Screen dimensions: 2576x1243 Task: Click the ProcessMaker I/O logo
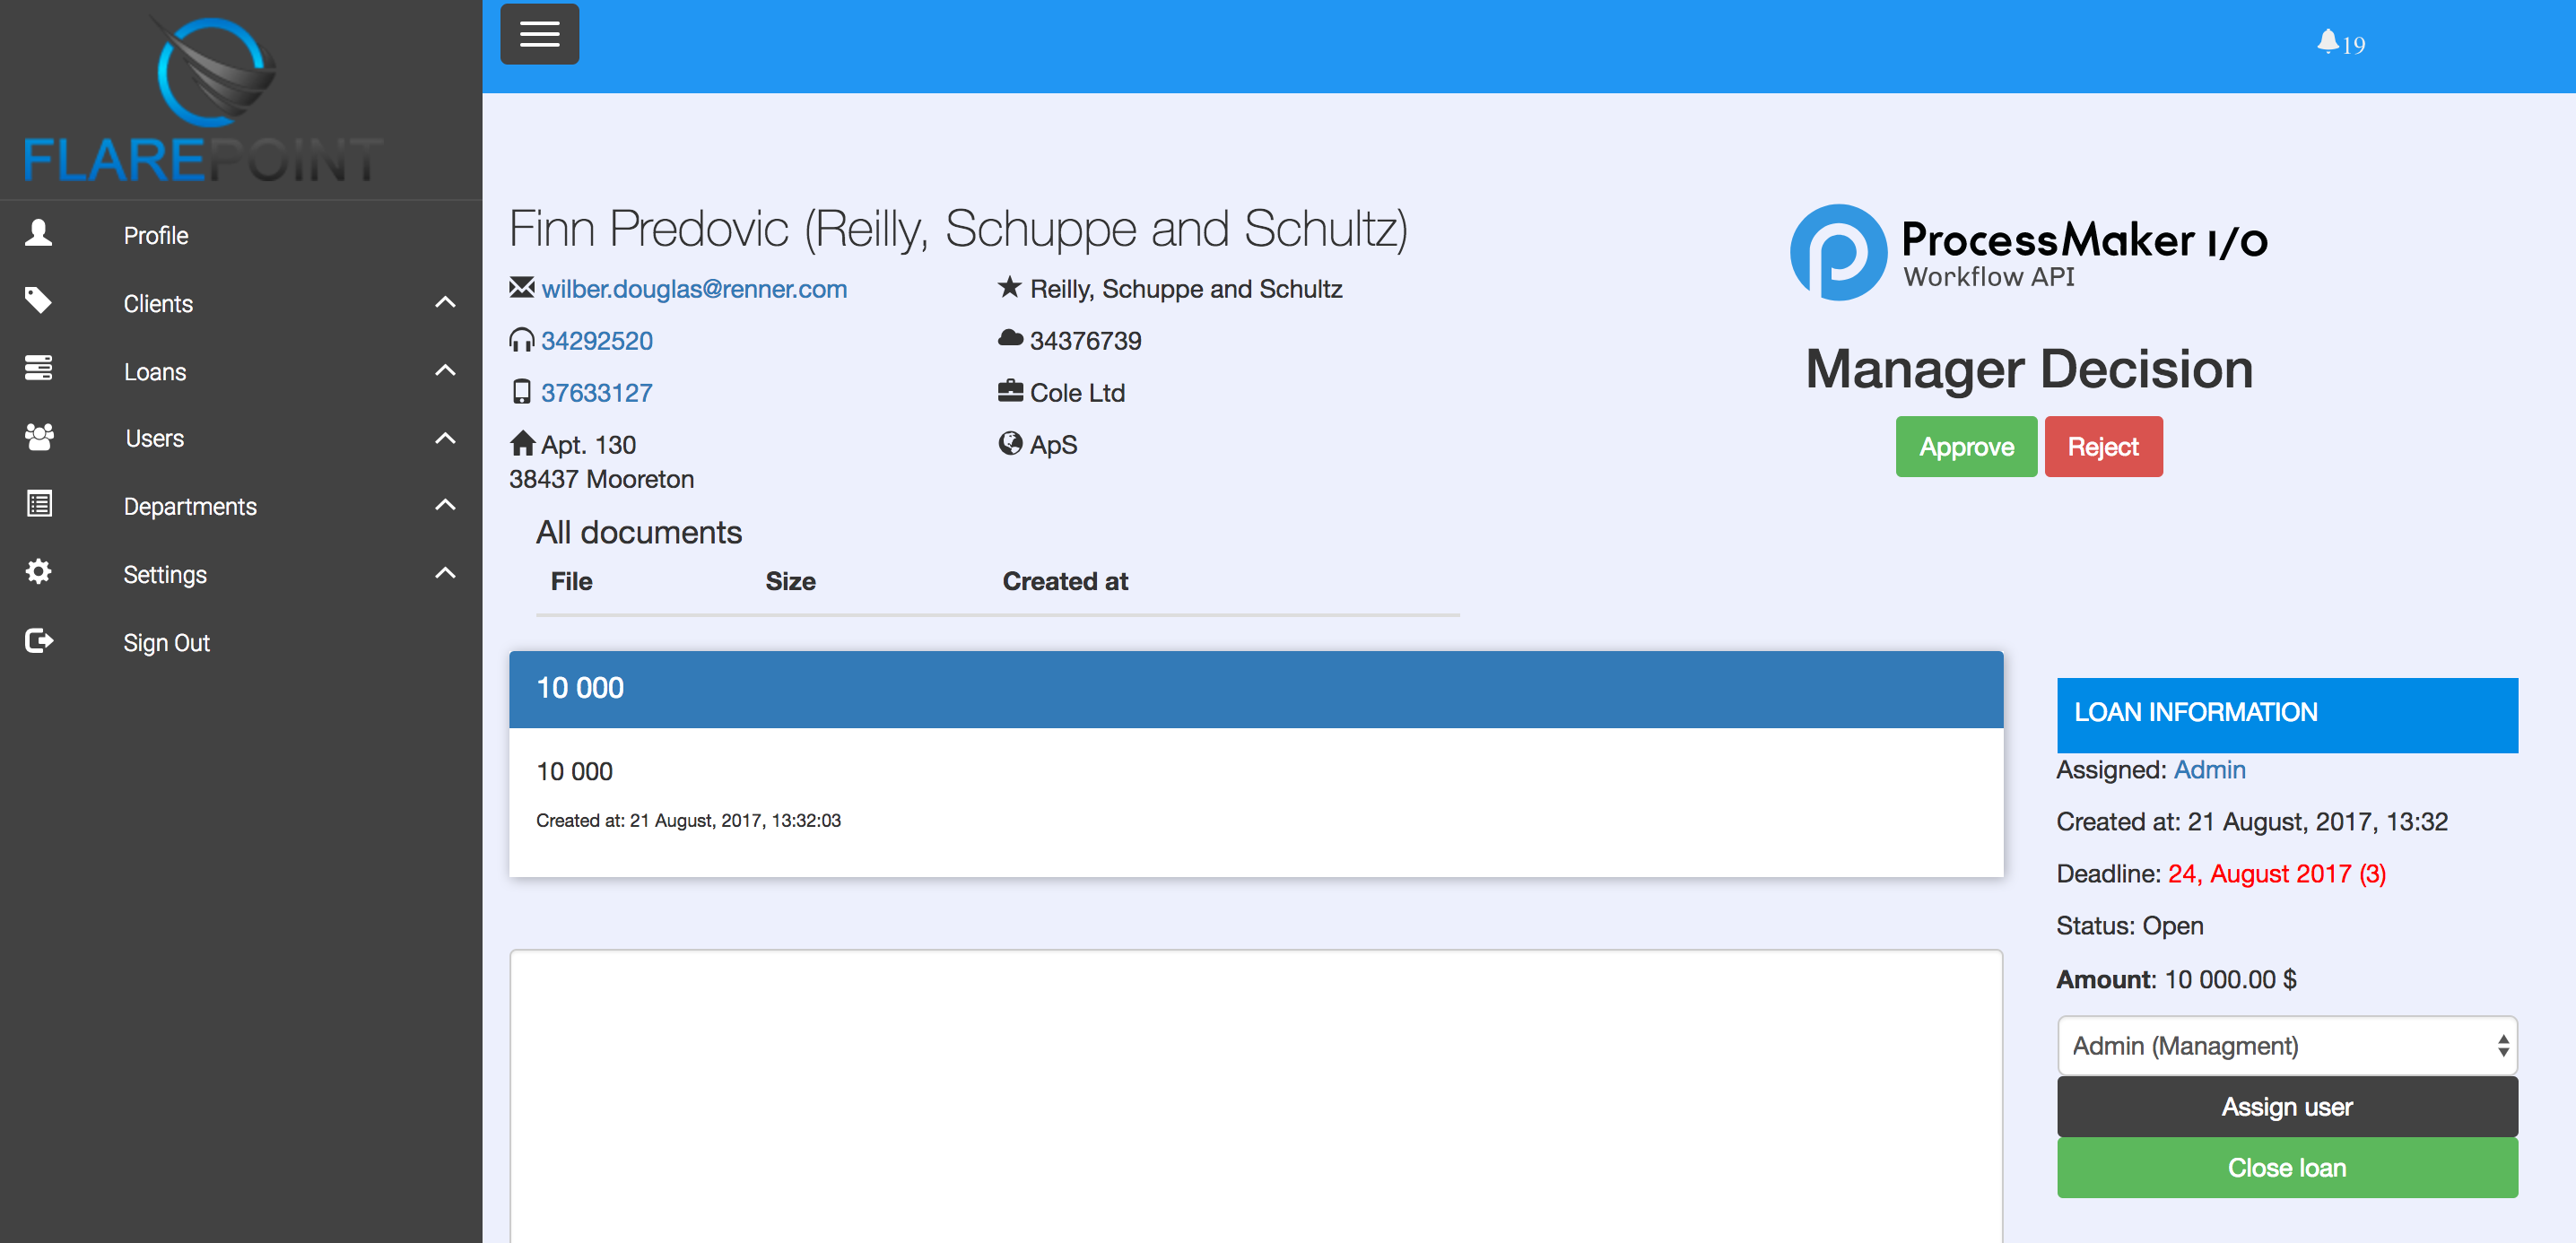click(x=2029, y=252)
